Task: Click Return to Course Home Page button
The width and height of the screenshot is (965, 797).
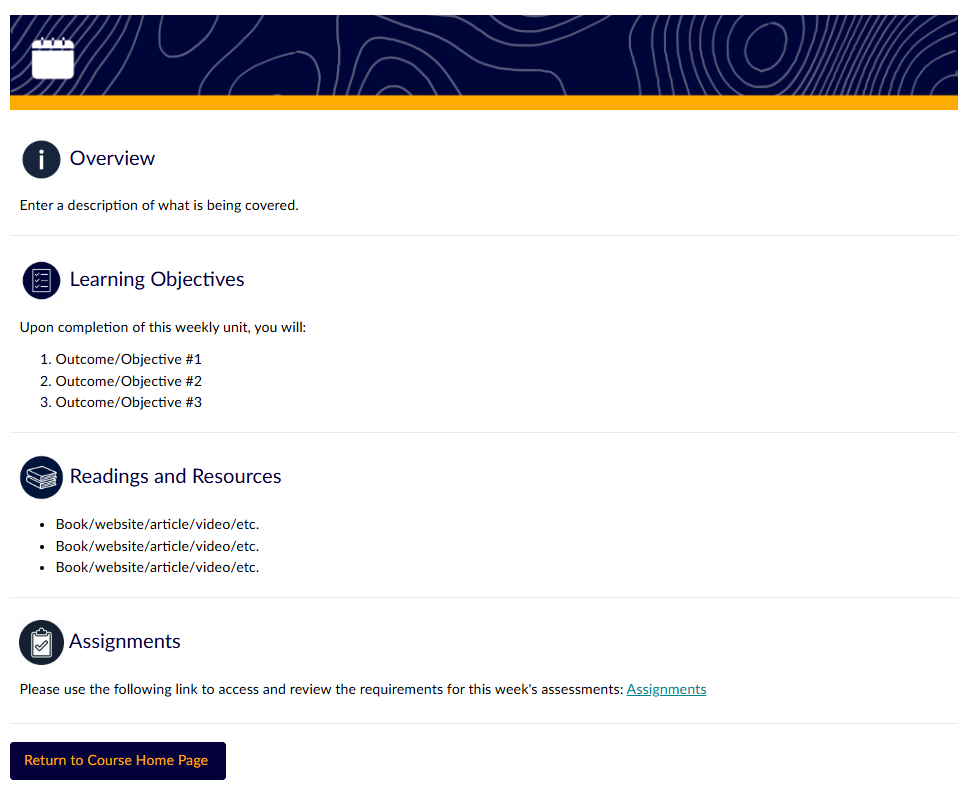Action: tap(118, 761)
